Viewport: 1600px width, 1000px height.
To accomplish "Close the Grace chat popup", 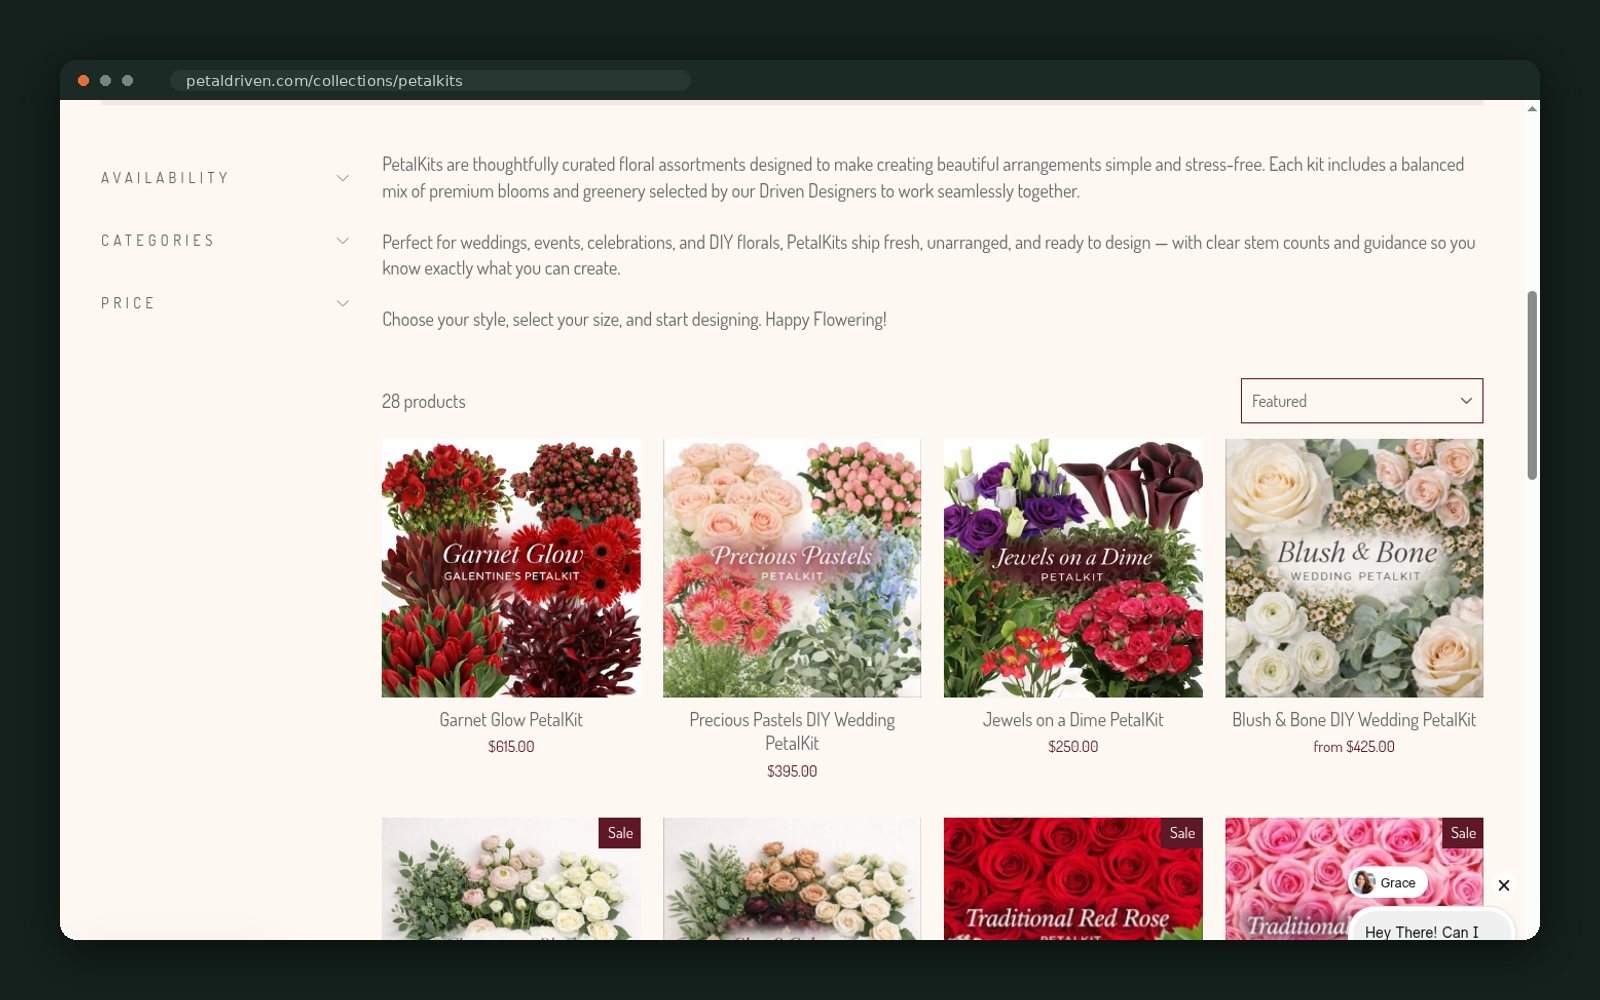I will (1503, 885).
